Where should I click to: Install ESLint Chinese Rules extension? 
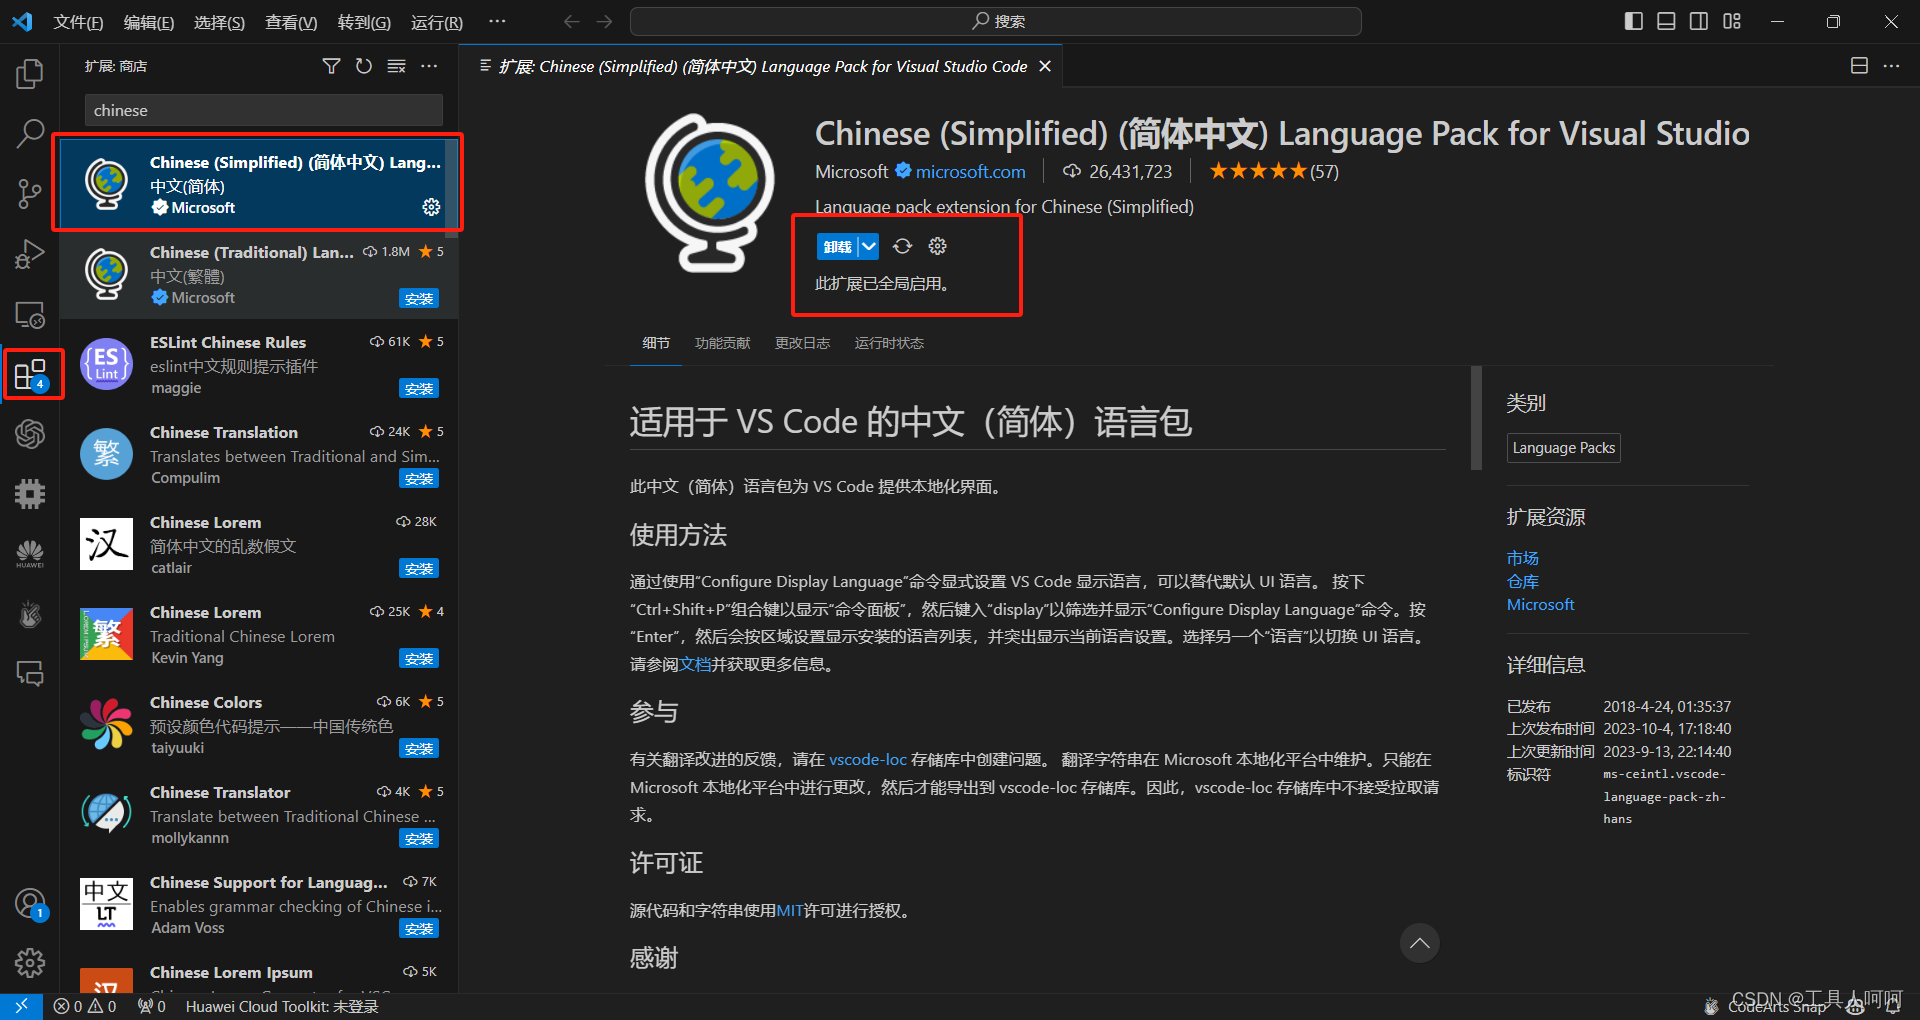[x=419, y=388]
